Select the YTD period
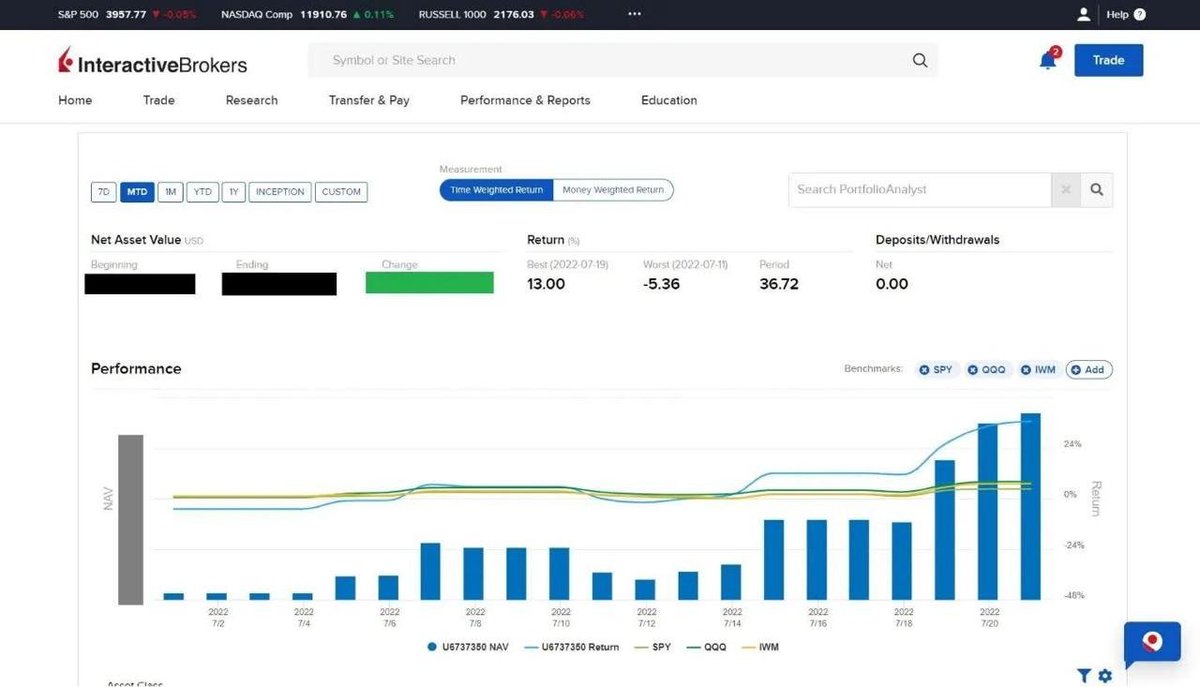The image size is (1200, 687). coord(203,192)
